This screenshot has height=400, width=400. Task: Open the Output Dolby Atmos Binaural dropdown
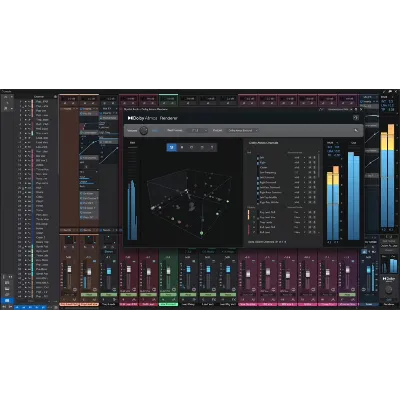coord(243,131)
